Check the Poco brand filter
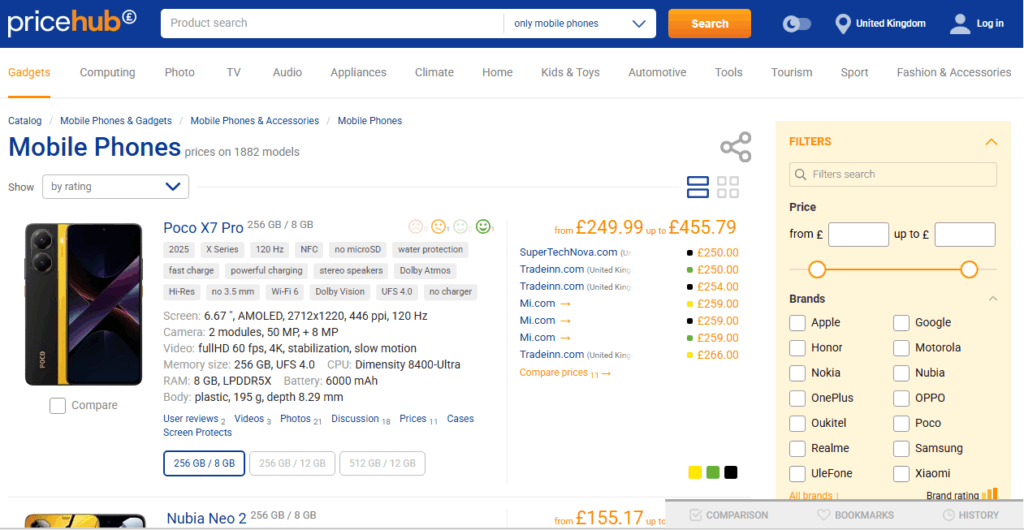Image resolution: width=1024 pixels, height=530 pixels. 901,424
